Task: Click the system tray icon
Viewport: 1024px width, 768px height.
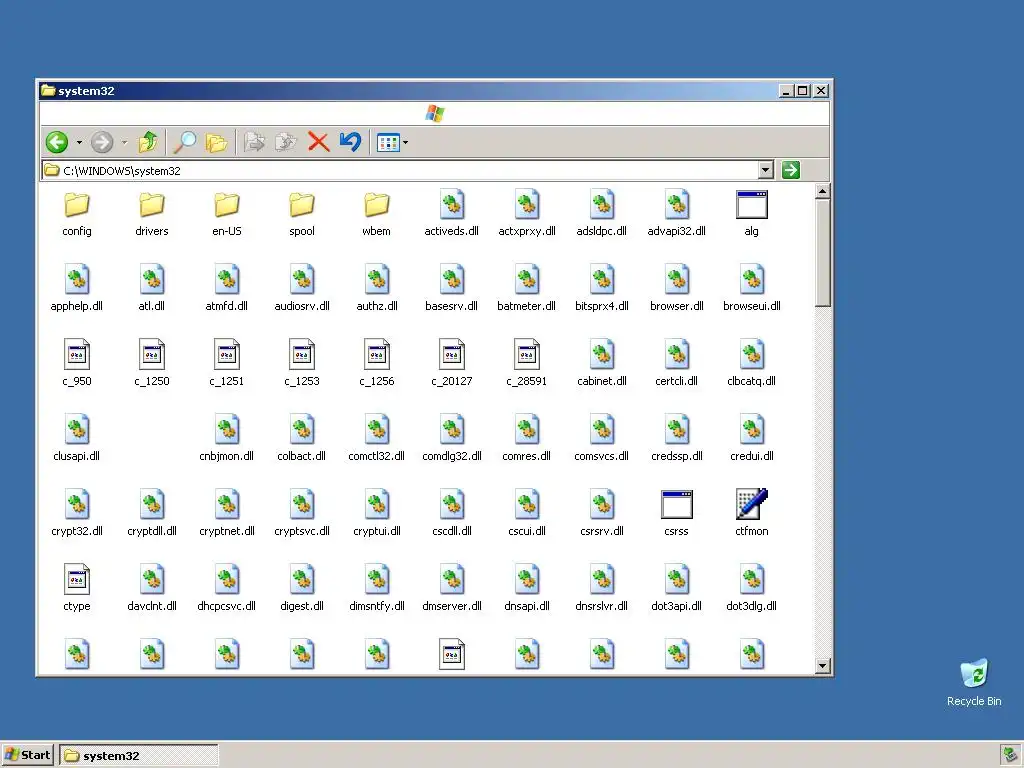Action: [x=1010, y=756]
